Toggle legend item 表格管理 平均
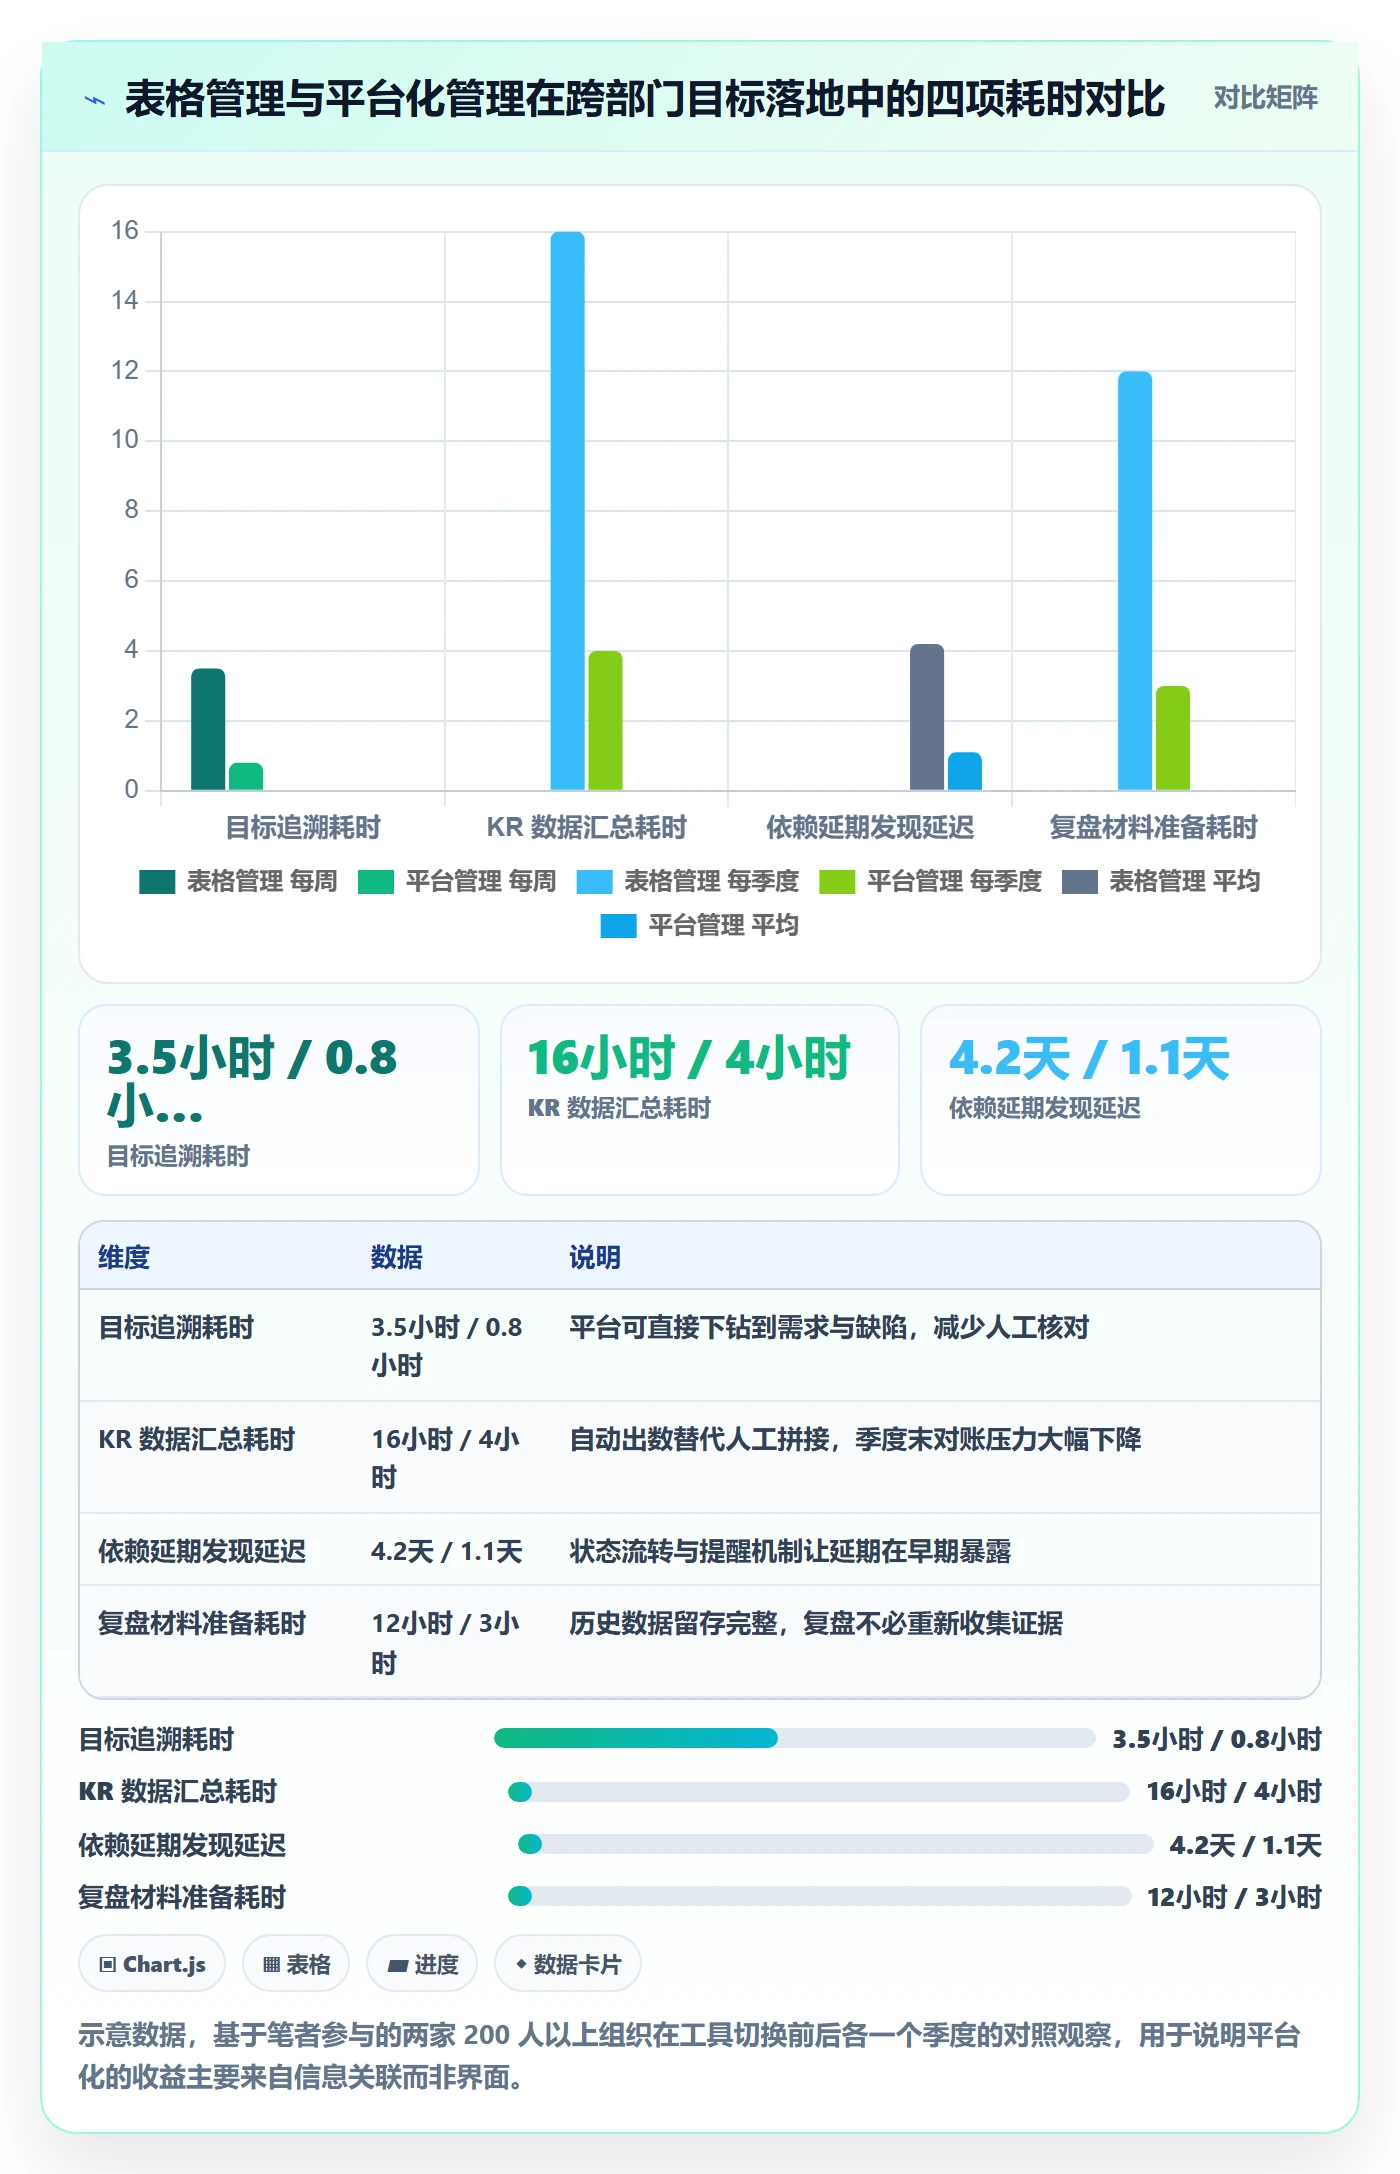Viewport: 1400px width, 2174px height. pos(1161,882)
